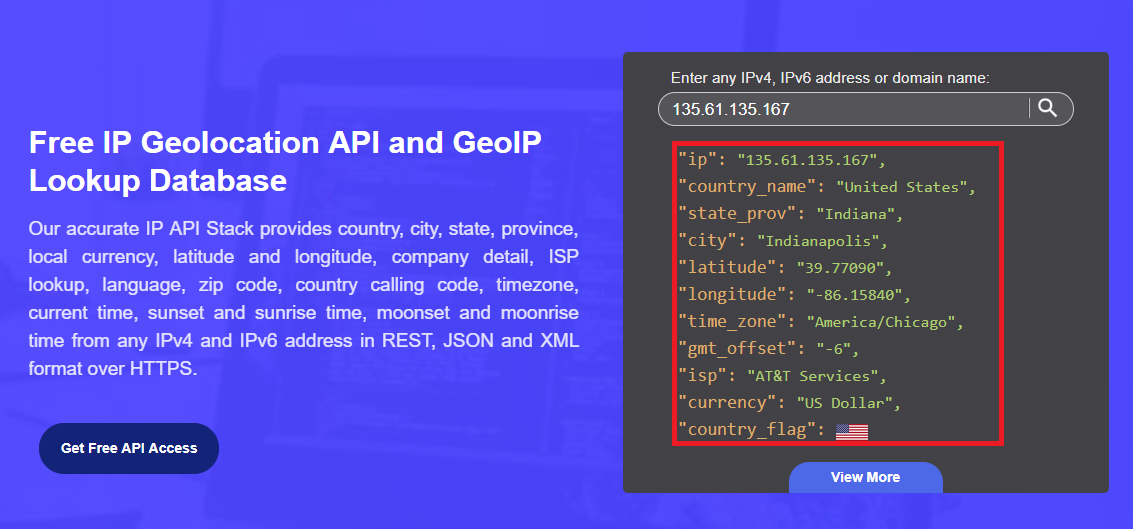Click the "currency" key
Image resolution: width=1133 pixels, height=529 pixels.
pos(728,403)
